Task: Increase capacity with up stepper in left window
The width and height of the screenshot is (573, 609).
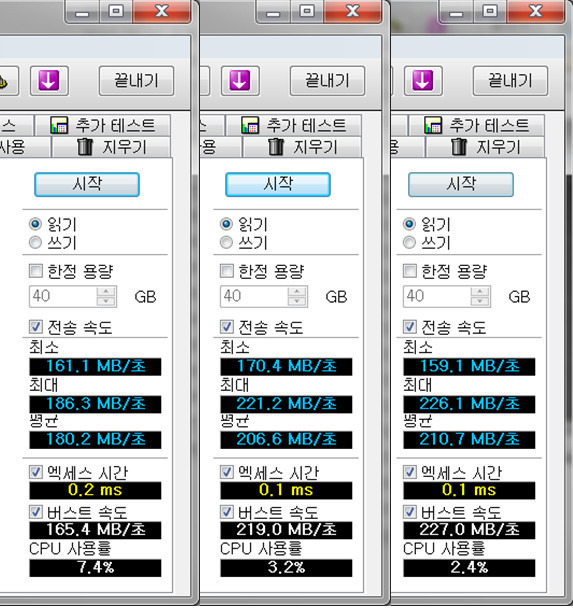Action: click(106, 291)
